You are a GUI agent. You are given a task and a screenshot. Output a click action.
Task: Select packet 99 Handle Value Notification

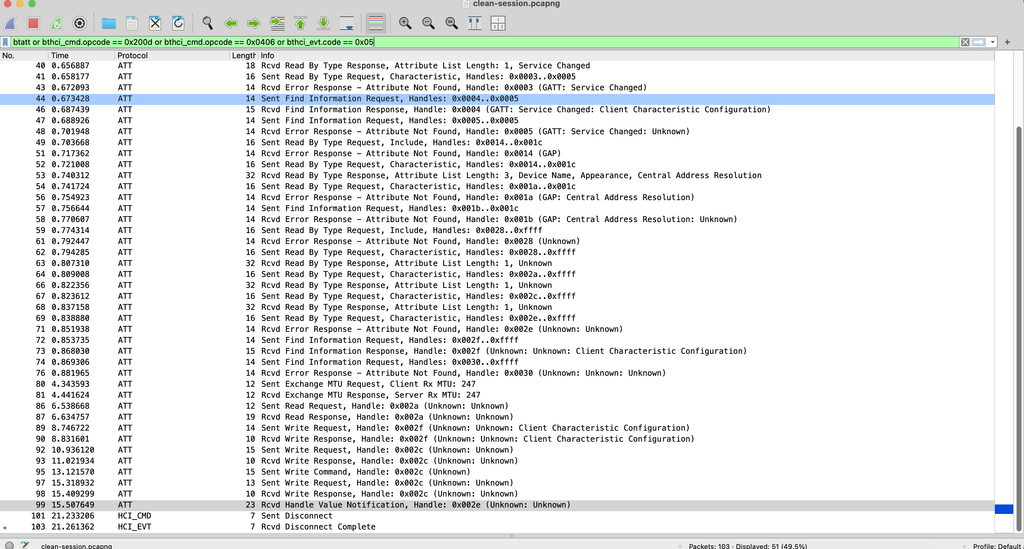pyautogui.click(x=497, y=505)
